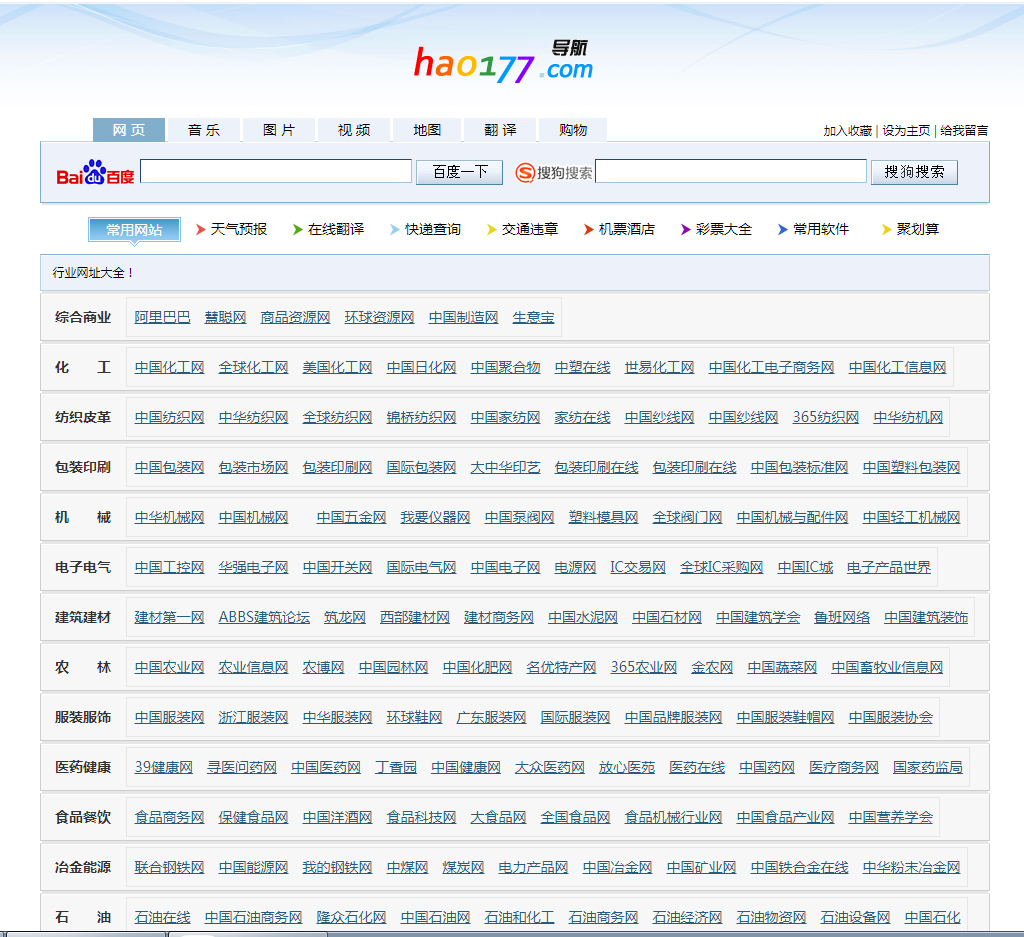
Task: Open 在线翻译 link
Action: pos(336,229)
